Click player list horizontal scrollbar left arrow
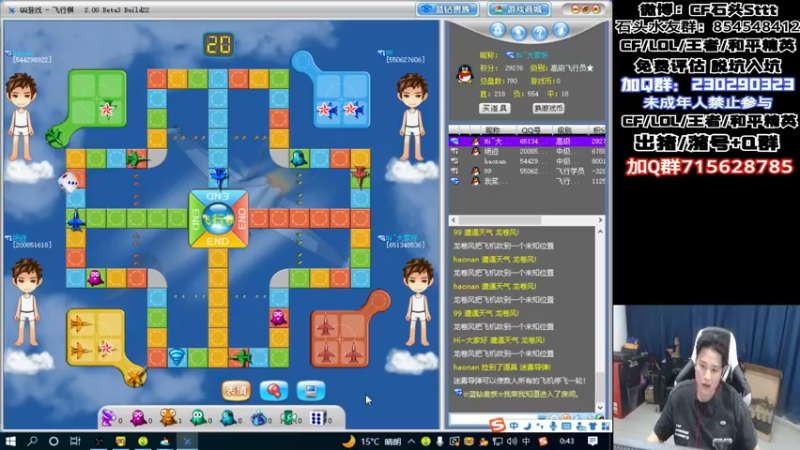 tap(454, 220)
